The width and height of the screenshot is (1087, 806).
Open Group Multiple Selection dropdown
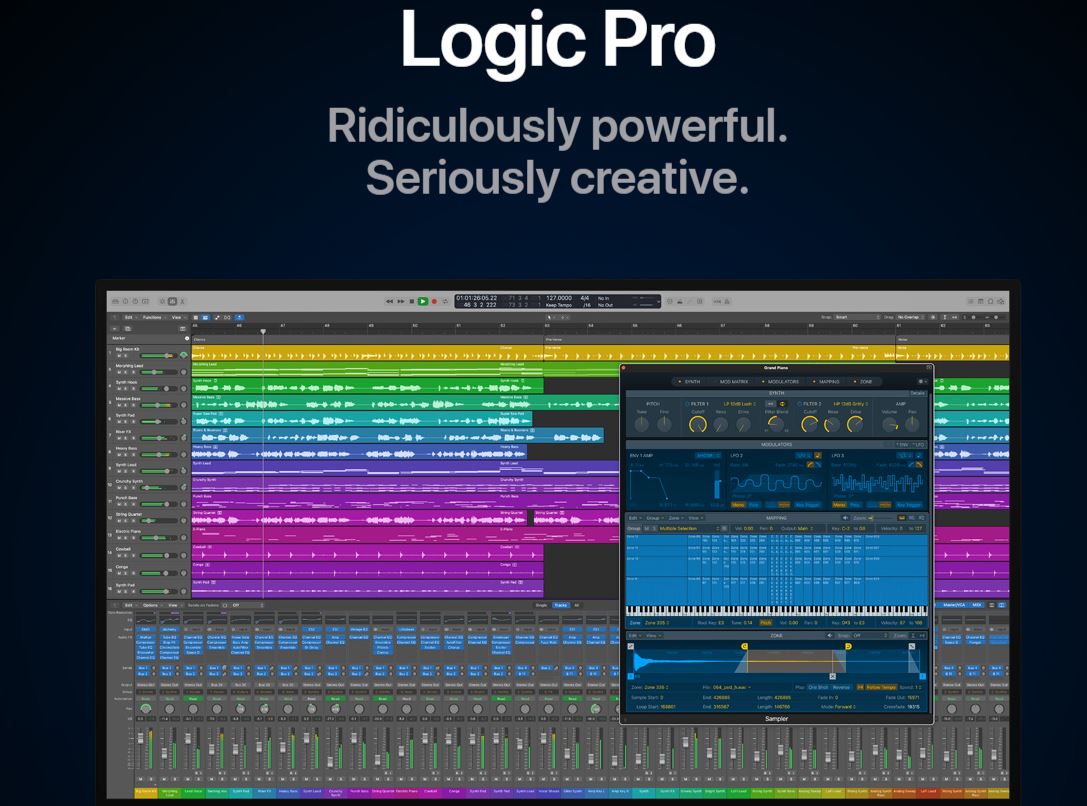pyautogui.click(x=690, y=529)
